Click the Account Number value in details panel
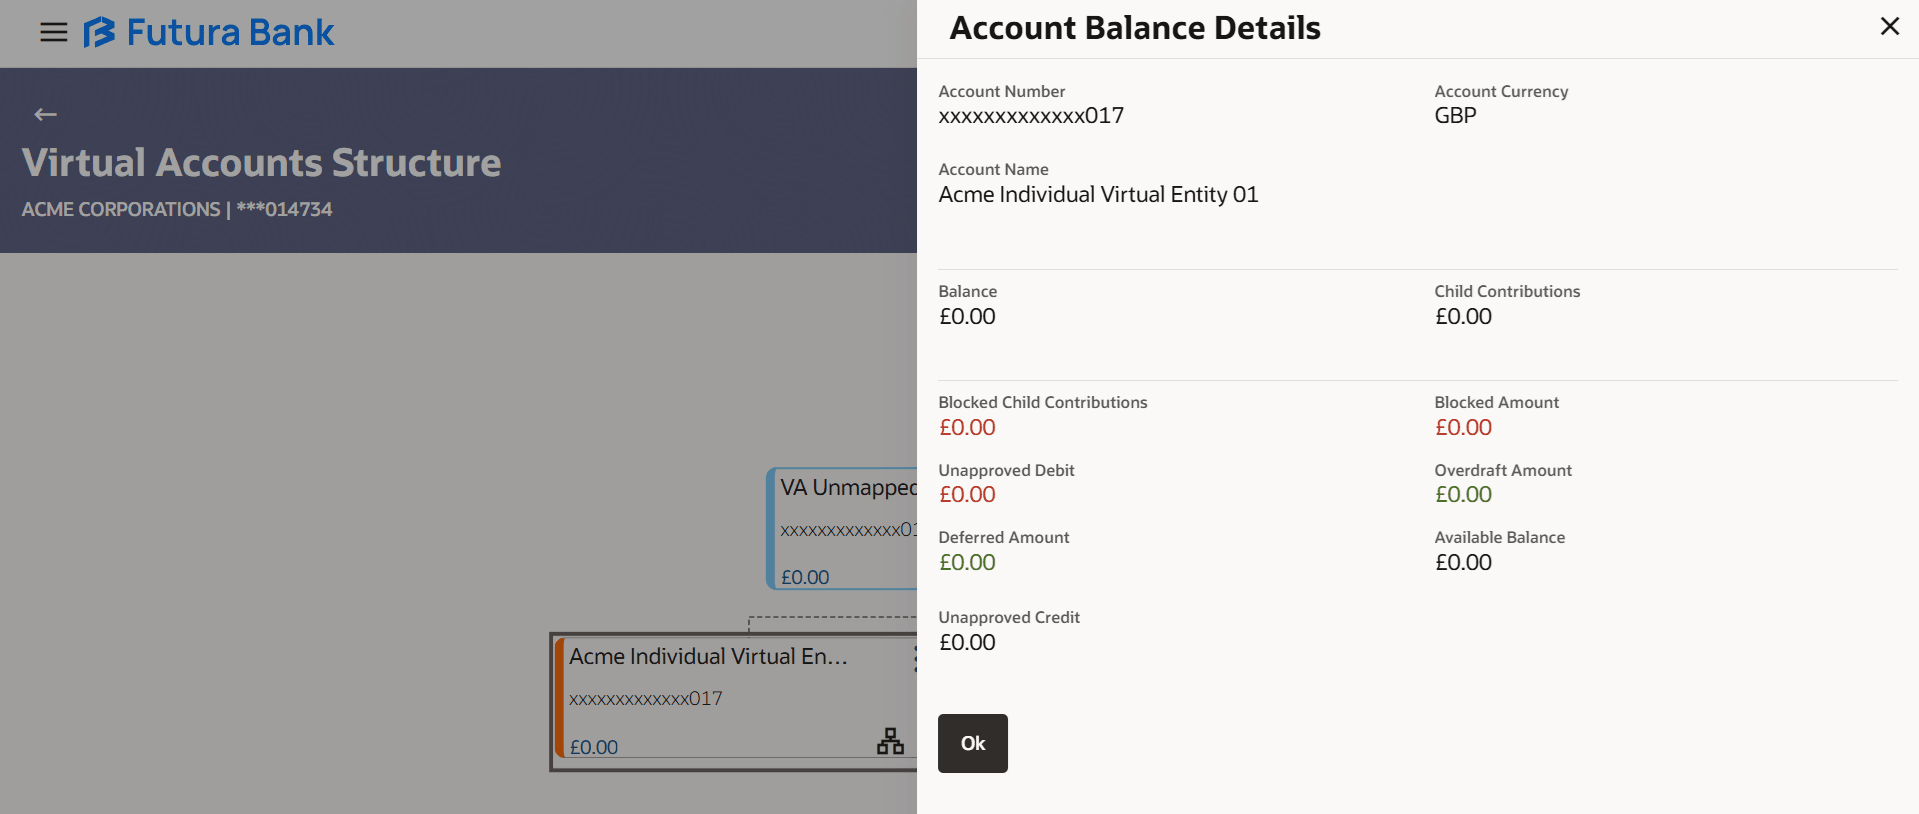This screenshot has width=1919, height=814. tap(1031, 116)
